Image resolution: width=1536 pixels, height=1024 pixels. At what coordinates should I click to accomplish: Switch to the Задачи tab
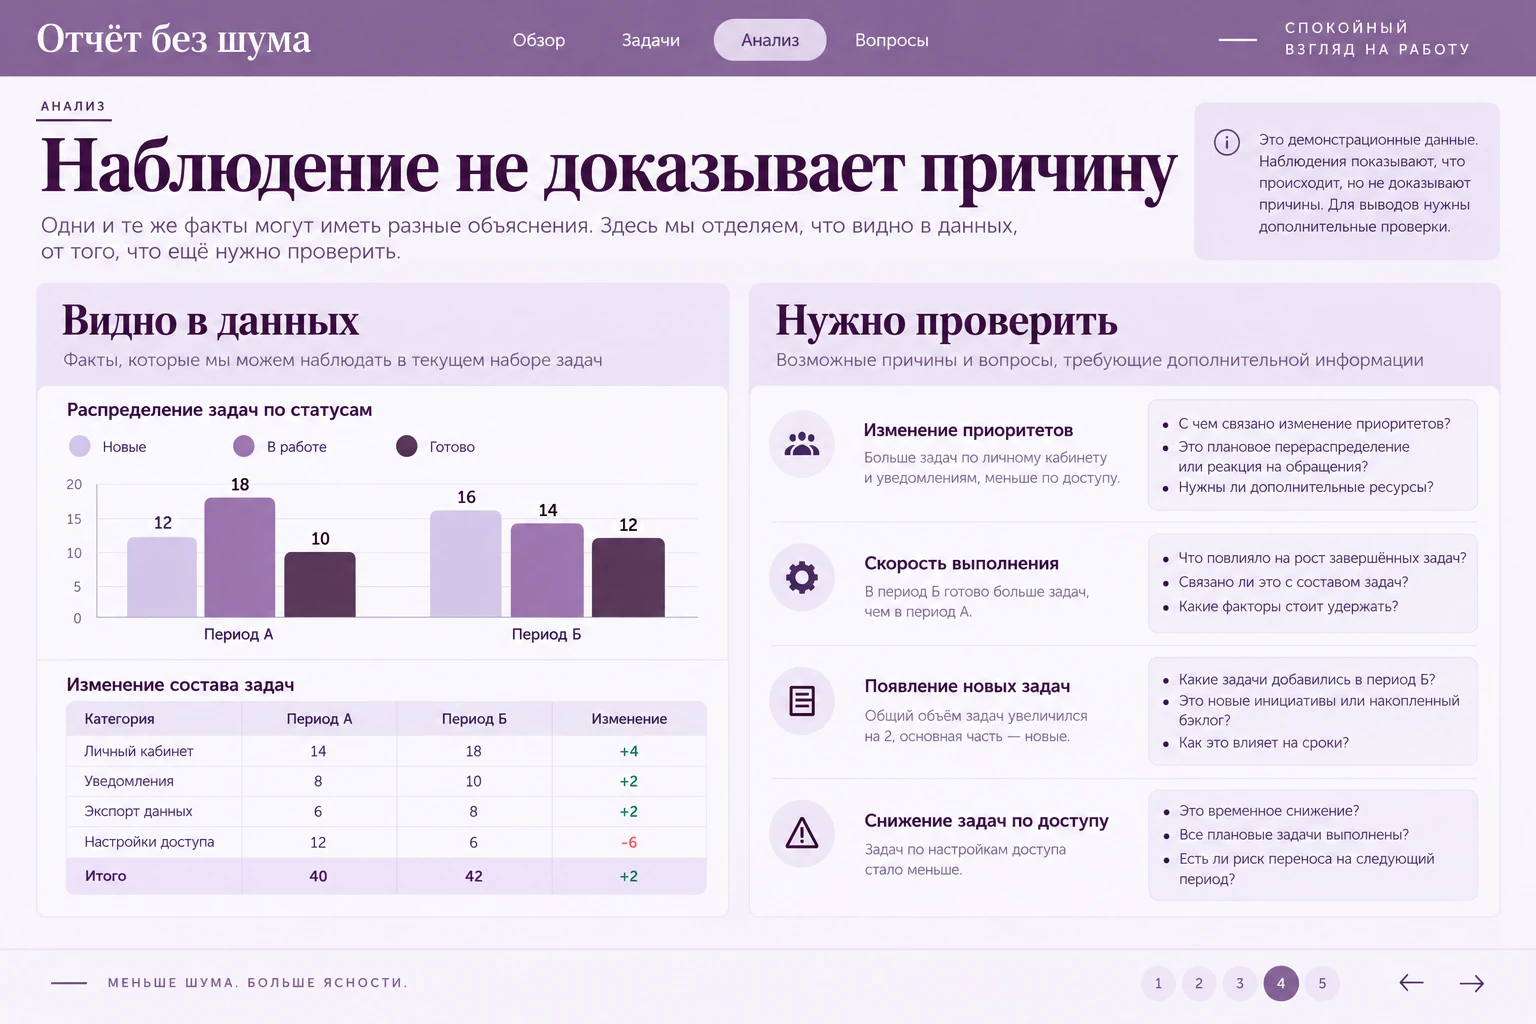click(651, 40)
